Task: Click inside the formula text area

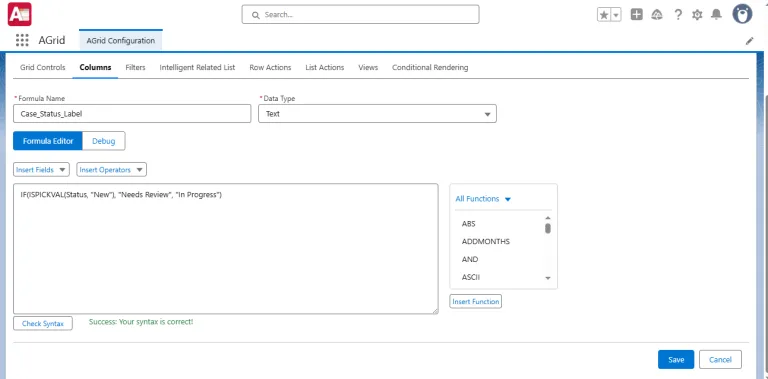Action: [x=226, y=249]
